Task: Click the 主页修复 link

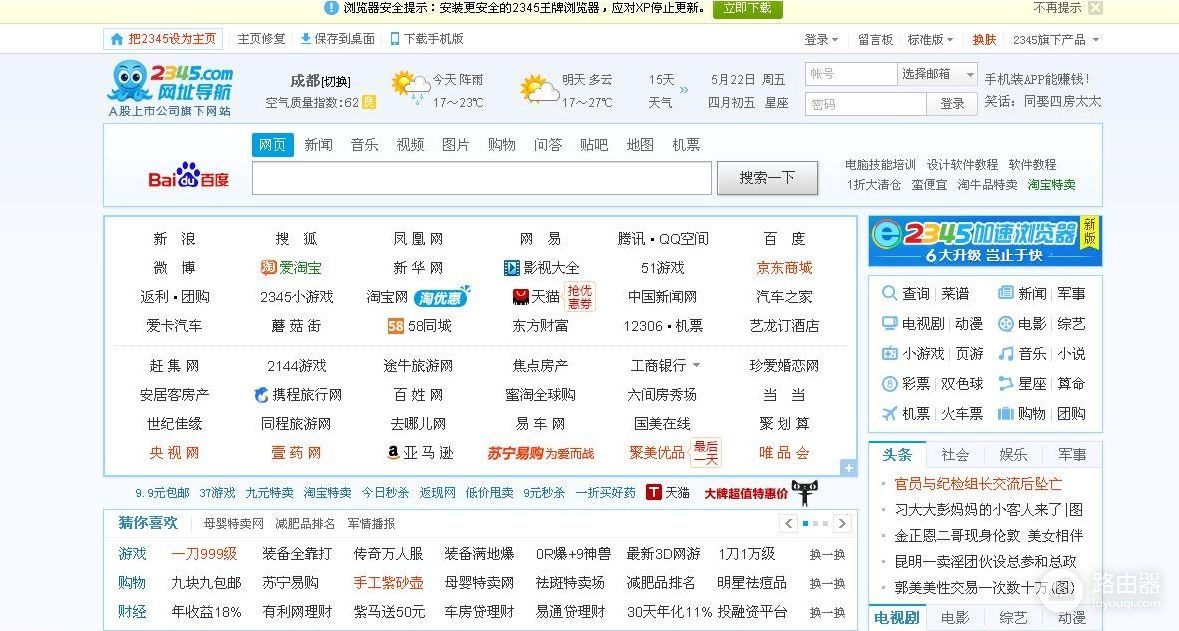Action: (x=262, y=38)
